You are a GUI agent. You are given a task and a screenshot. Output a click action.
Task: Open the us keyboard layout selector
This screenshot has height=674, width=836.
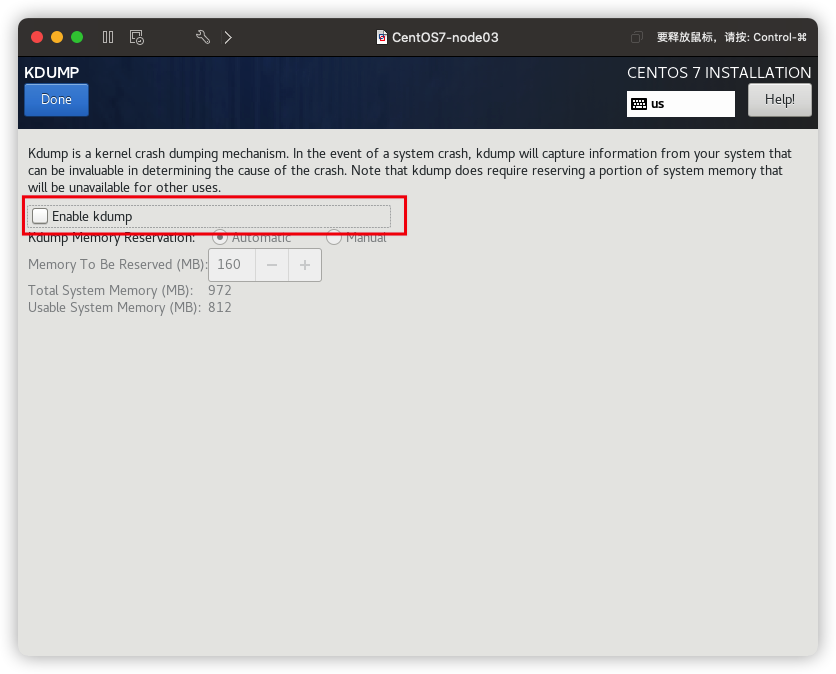coord(681,104)
